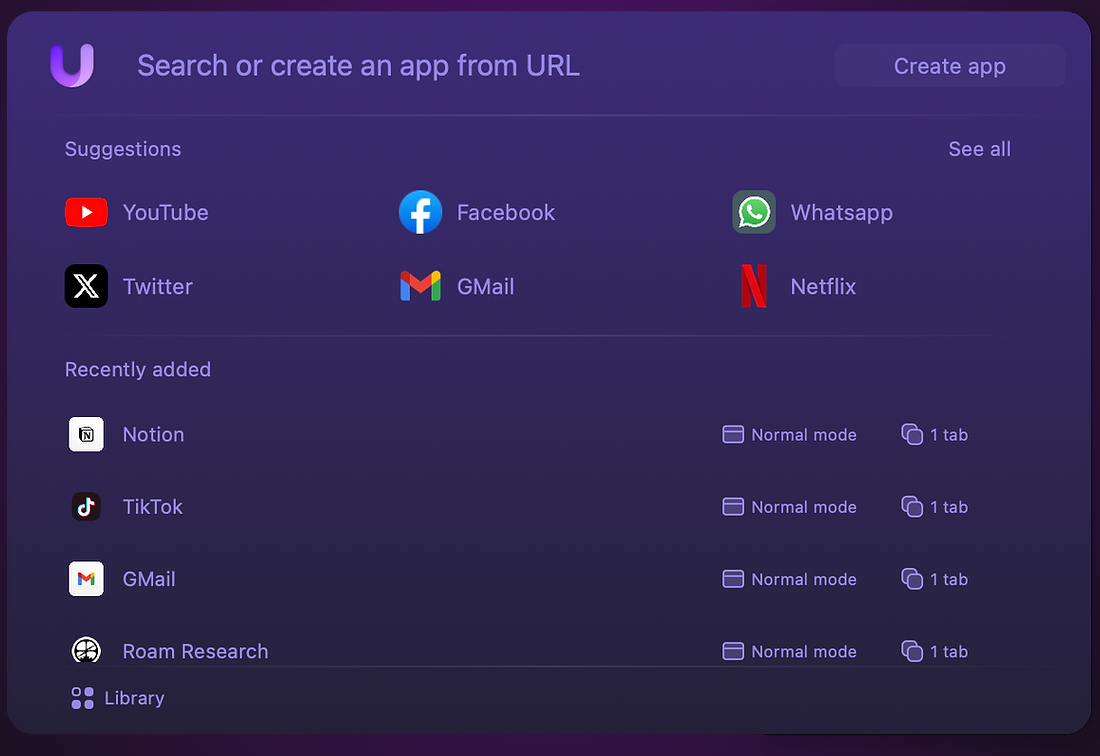Click the Roam Research app icon
Viewport: 1100px width, 756px height.
pyautogui.click(x=86, y=651)
